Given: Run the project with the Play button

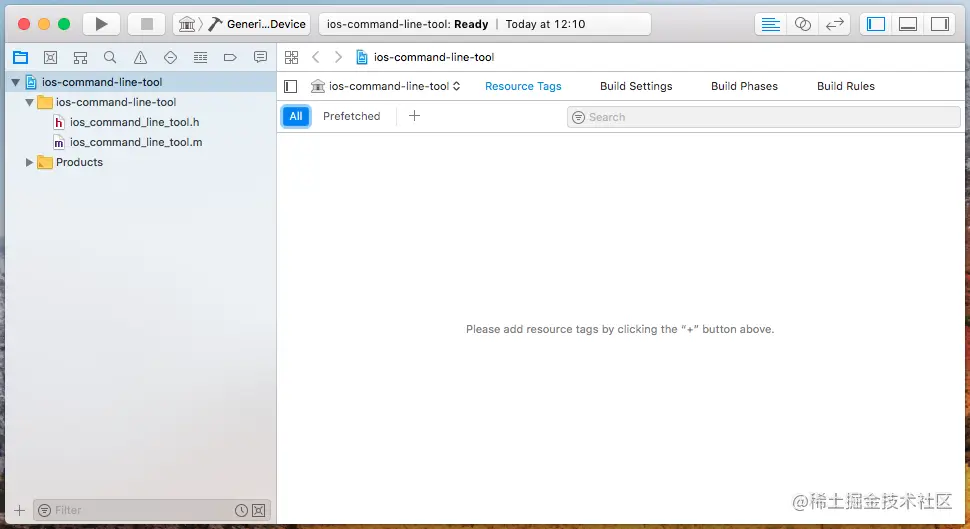Looking at the screenshot, I should 101,24.
